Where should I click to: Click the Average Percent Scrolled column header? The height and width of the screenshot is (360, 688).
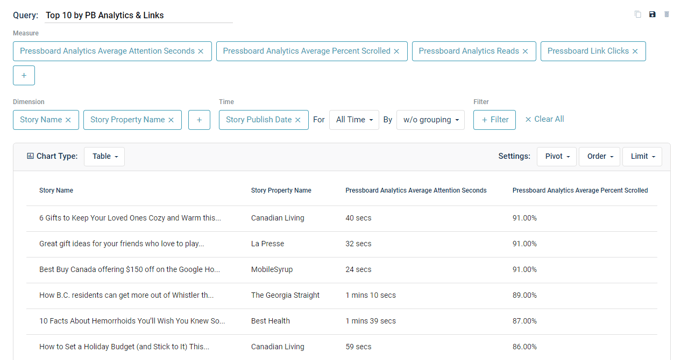580,190
